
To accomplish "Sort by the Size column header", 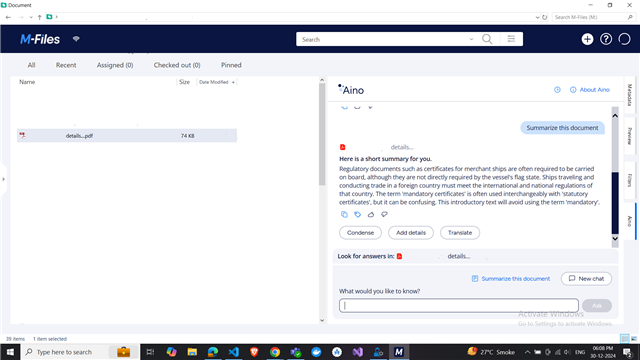I will click(x=184, y=82).
